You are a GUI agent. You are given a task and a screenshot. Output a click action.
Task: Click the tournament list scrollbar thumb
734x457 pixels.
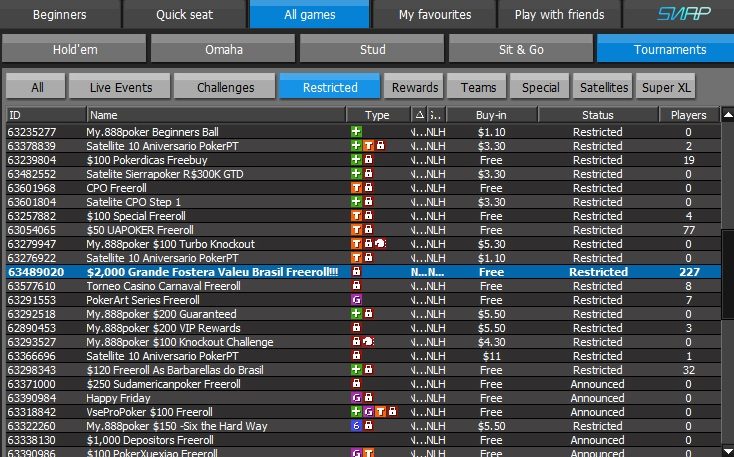coord(728,274)
